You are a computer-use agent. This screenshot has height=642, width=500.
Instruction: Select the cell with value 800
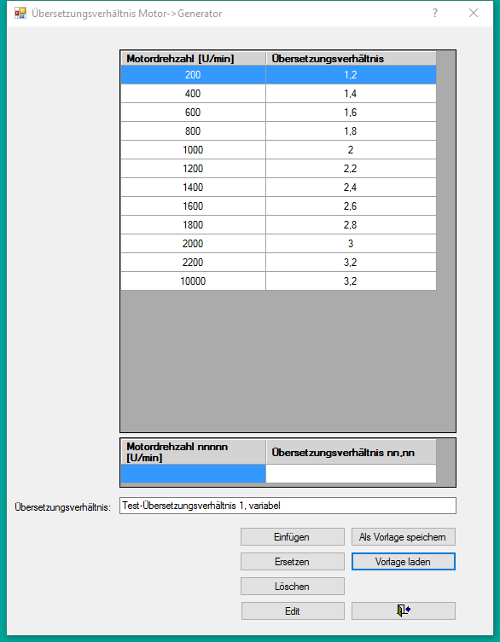(193, 131)
